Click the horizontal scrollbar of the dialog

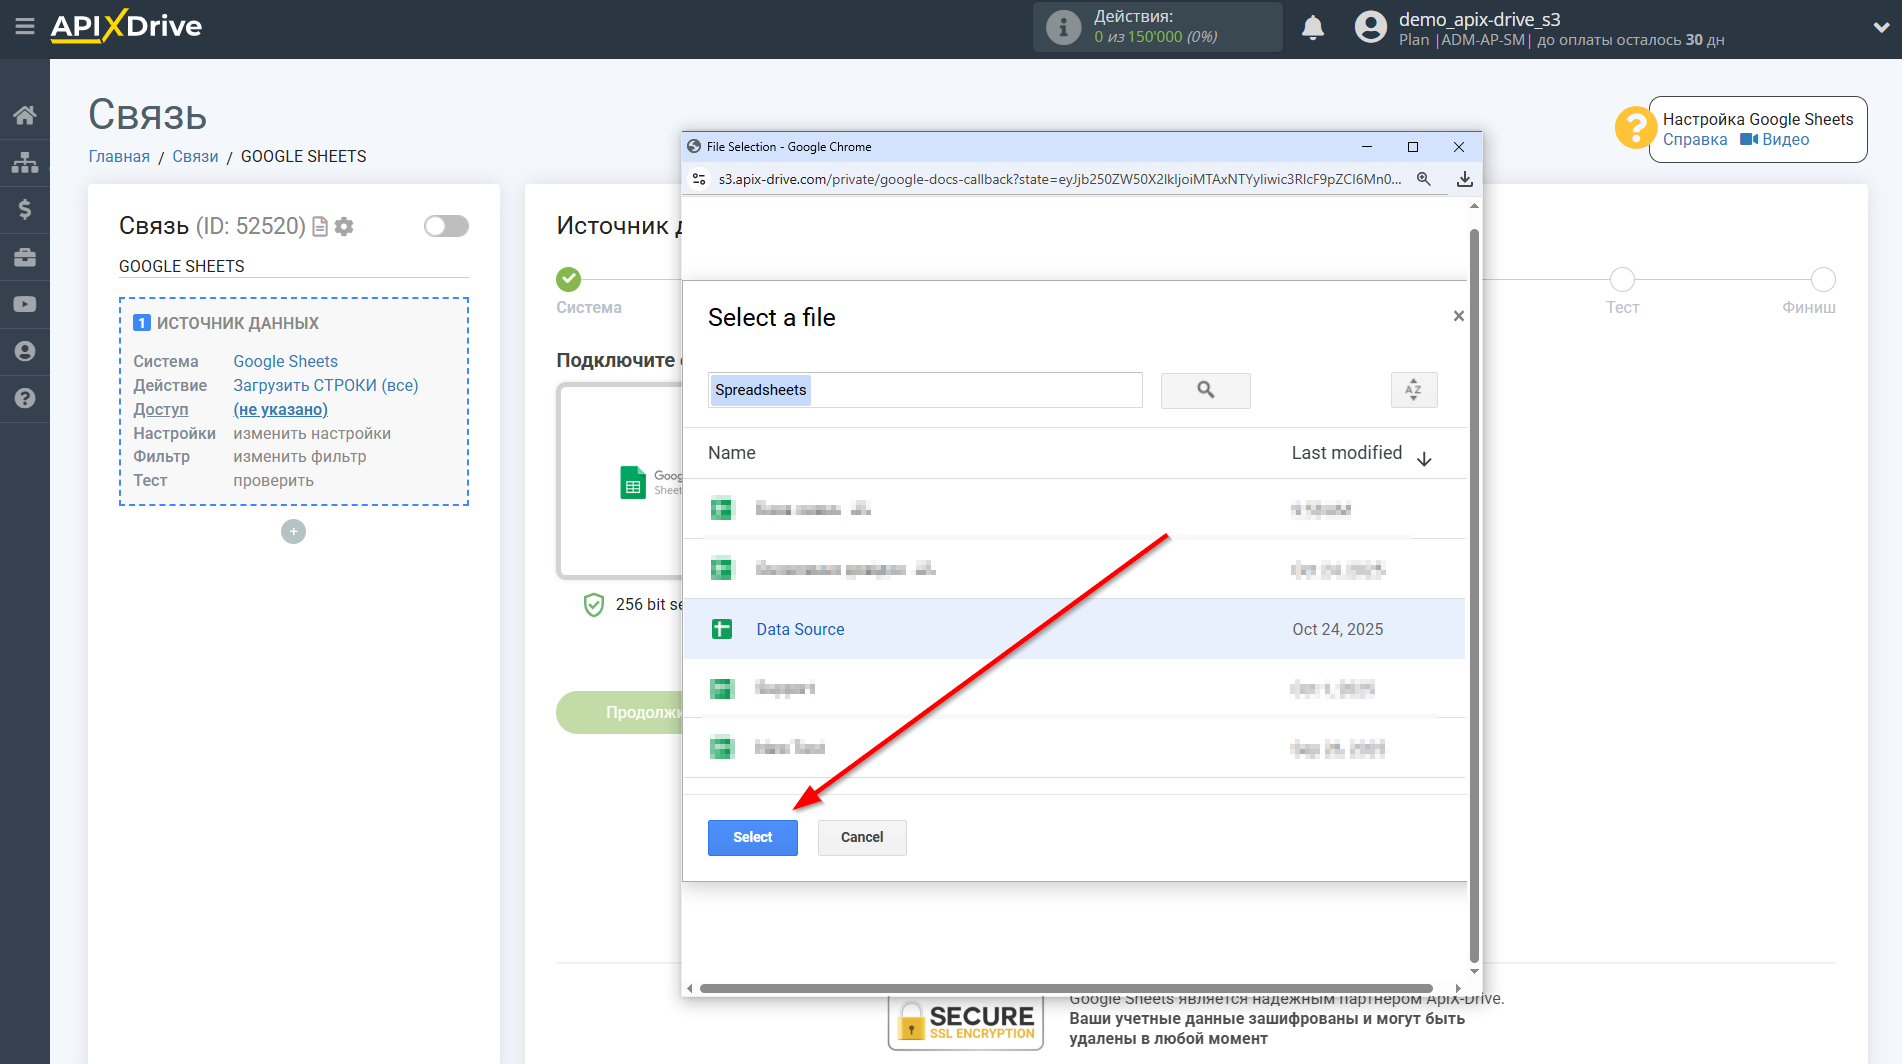coord(1070,989)
